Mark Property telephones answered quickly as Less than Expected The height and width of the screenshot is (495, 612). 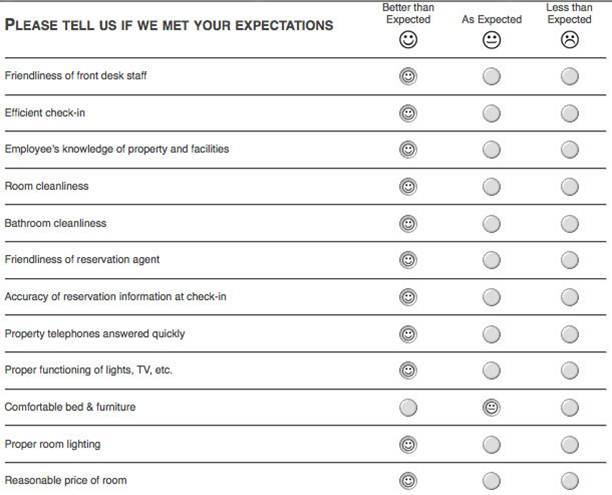[570, 334]
